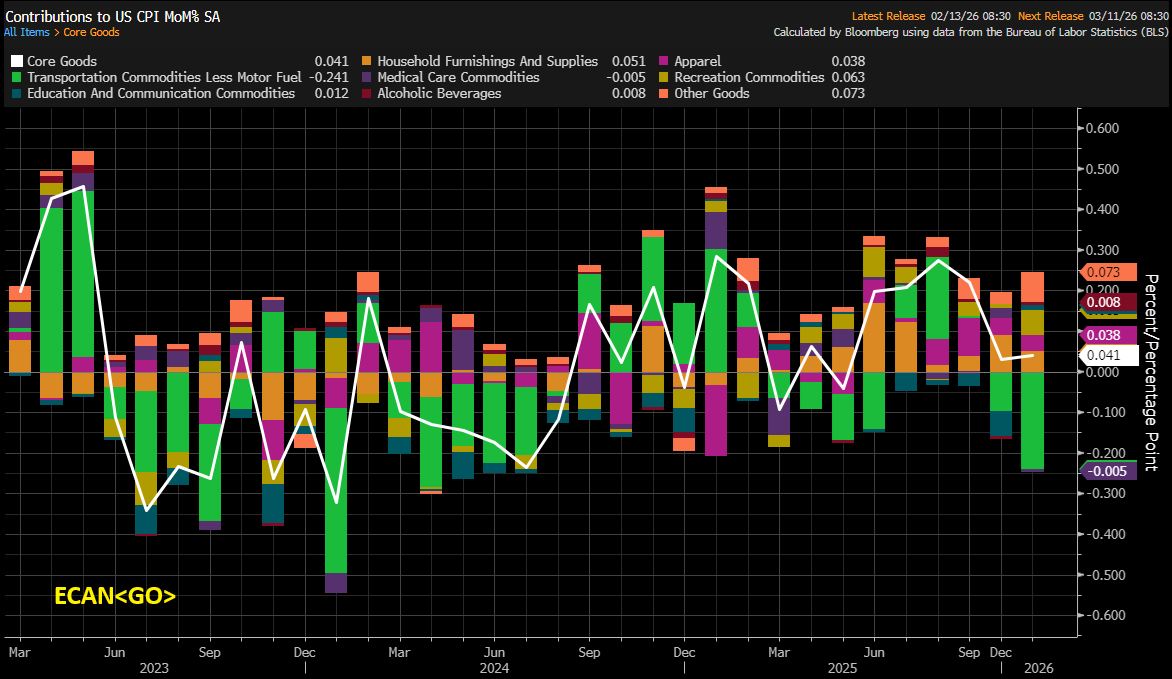Screen dimensions: 1172x679
Task: Click the white 0.041 axis value tag
Action: 1109,355
